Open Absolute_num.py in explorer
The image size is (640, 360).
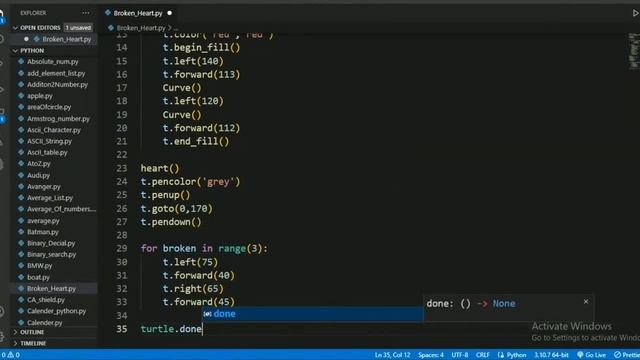[x=53, y=62]
